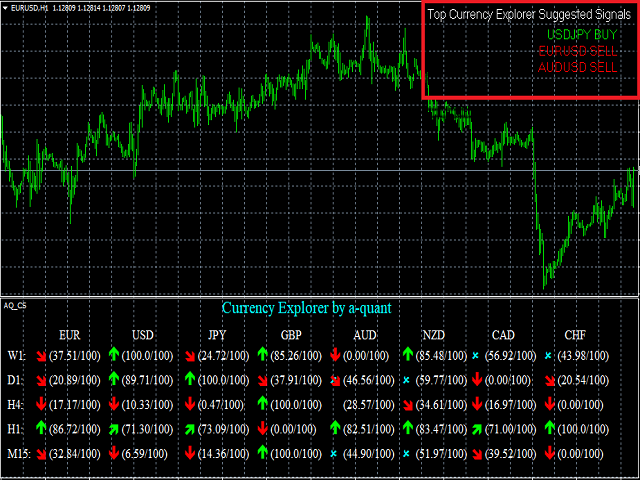Click the NZD column header
640x480 pixels.
tap(433, 336)
